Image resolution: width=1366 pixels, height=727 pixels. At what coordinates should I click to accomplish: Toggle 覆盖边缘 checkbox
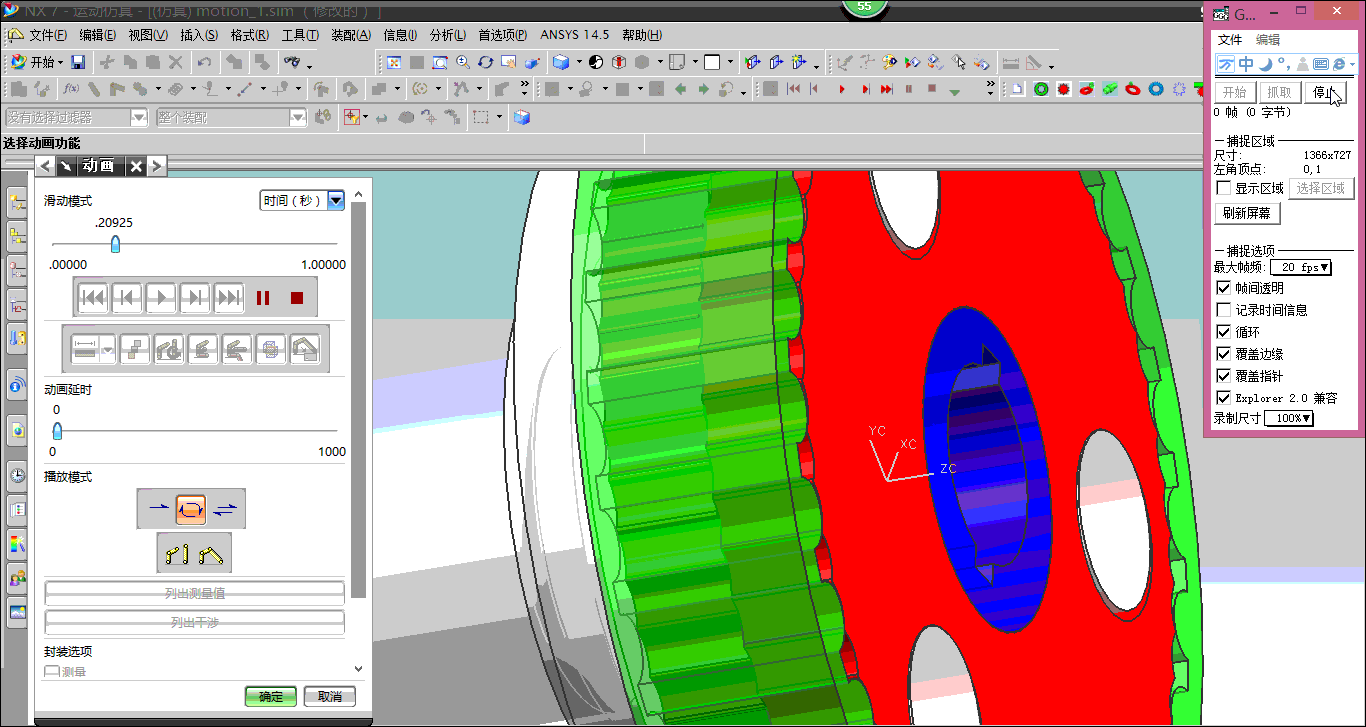(x=1223, y=354)
